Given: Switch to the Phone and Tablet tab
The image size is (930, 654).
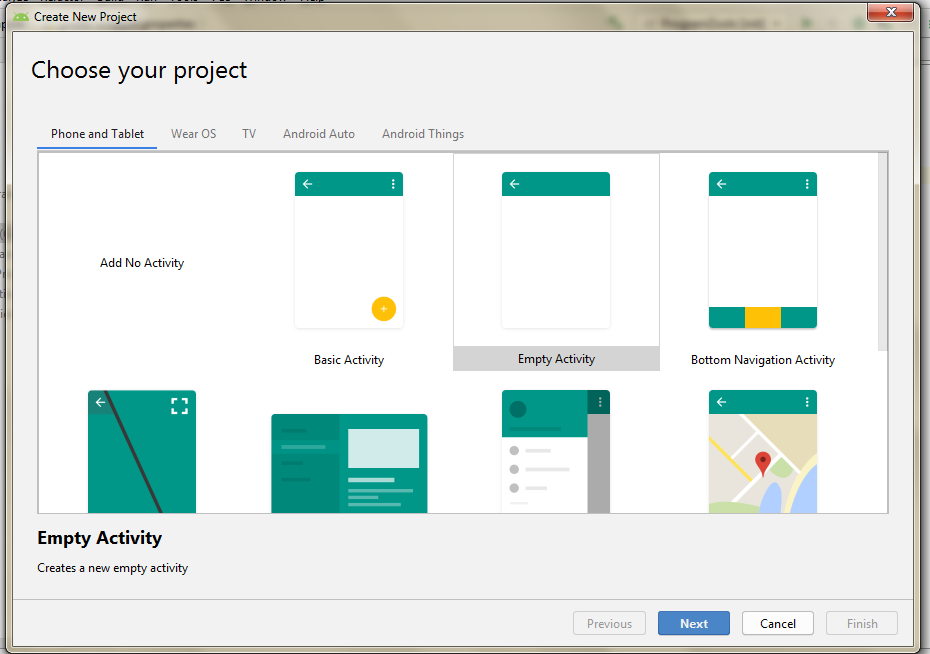Looking at the screenshot, I should click(x=97, y=134).
